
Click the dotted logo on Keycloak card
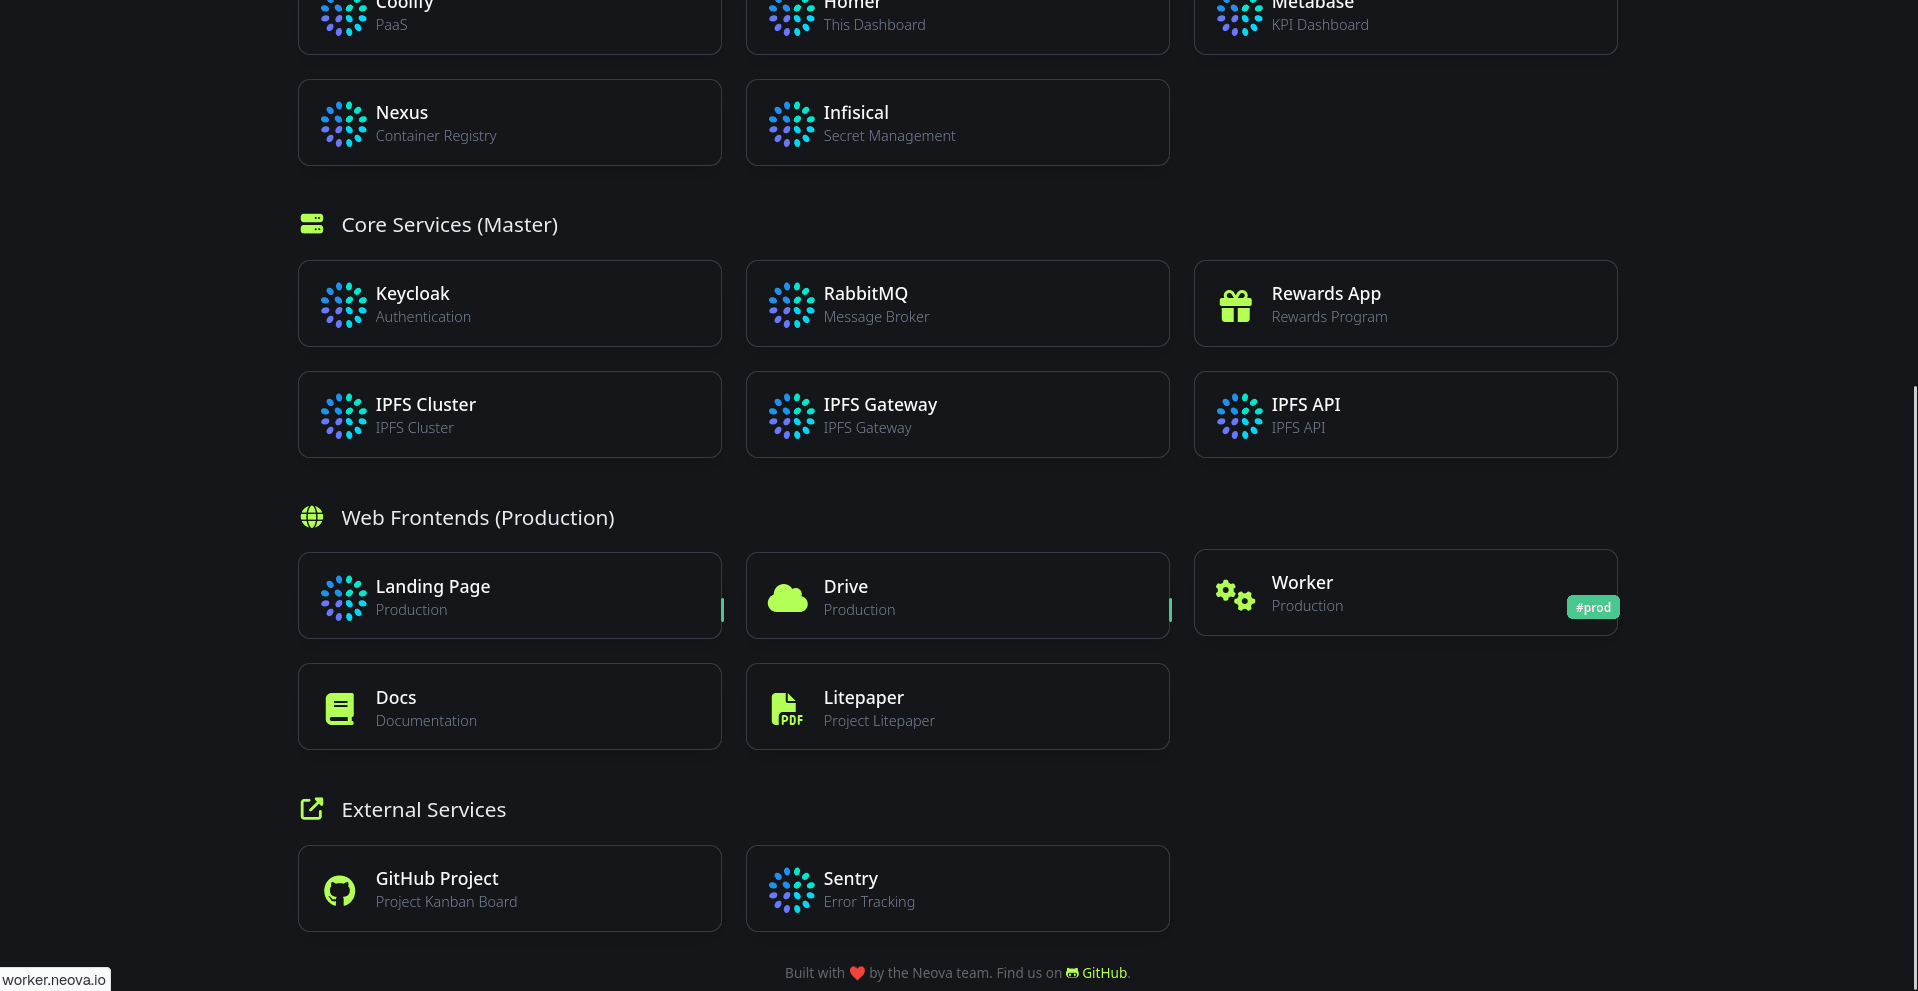pyautogui.click(x=343, y=305)
